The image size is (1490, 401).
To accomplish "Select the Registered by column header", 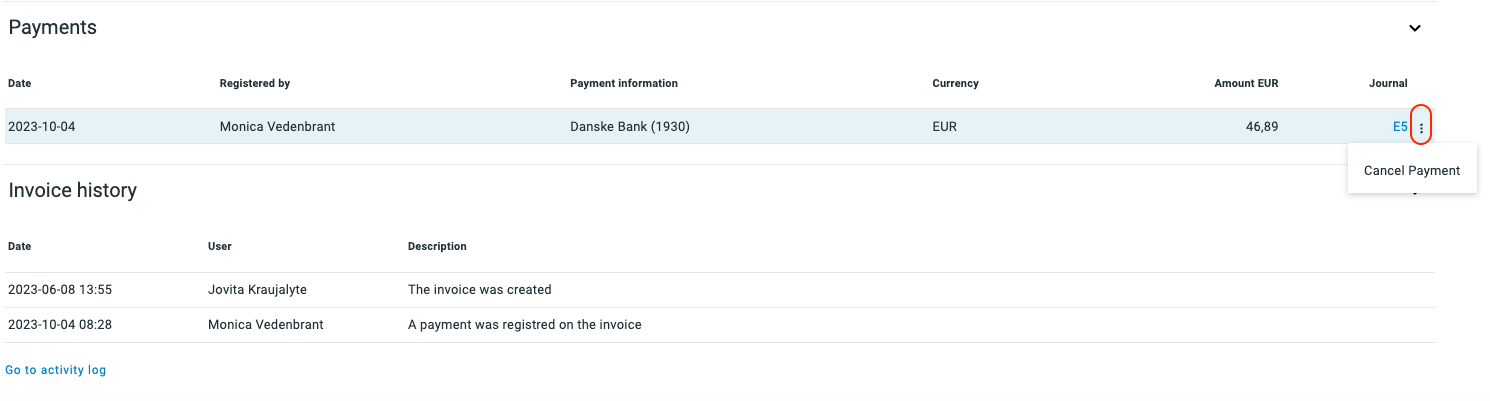I will (x=255, y=83).
